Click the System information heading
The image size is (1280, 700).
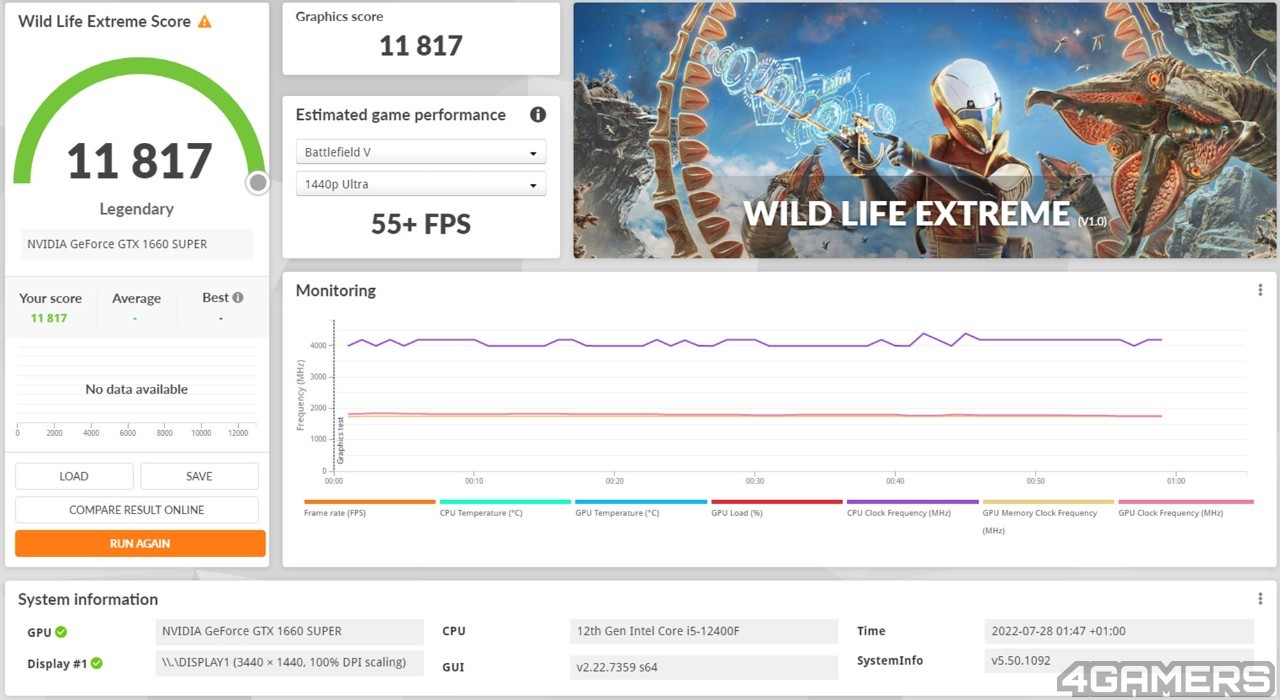(88, 599)
